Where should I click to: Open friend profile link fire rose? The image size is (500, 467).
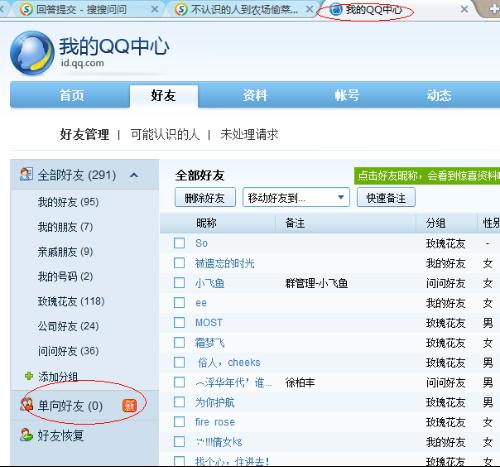tap(215, 422)
